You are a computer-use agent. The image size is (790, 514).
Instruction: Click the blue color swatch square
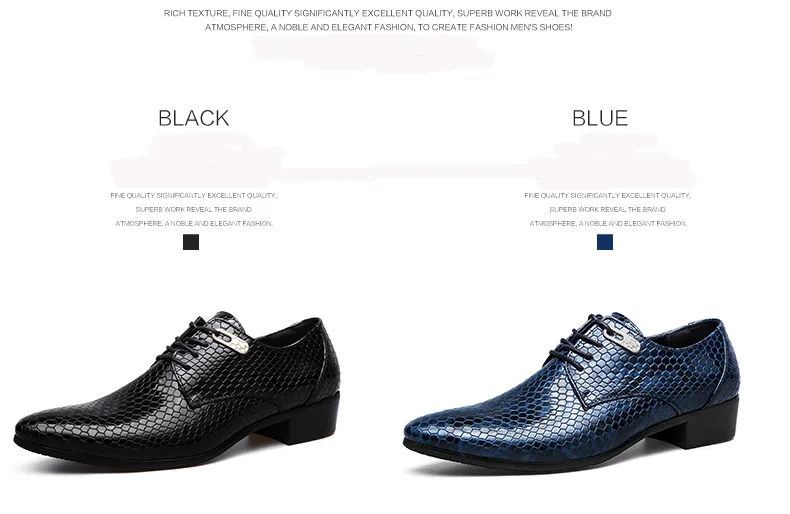click(605, 242)
